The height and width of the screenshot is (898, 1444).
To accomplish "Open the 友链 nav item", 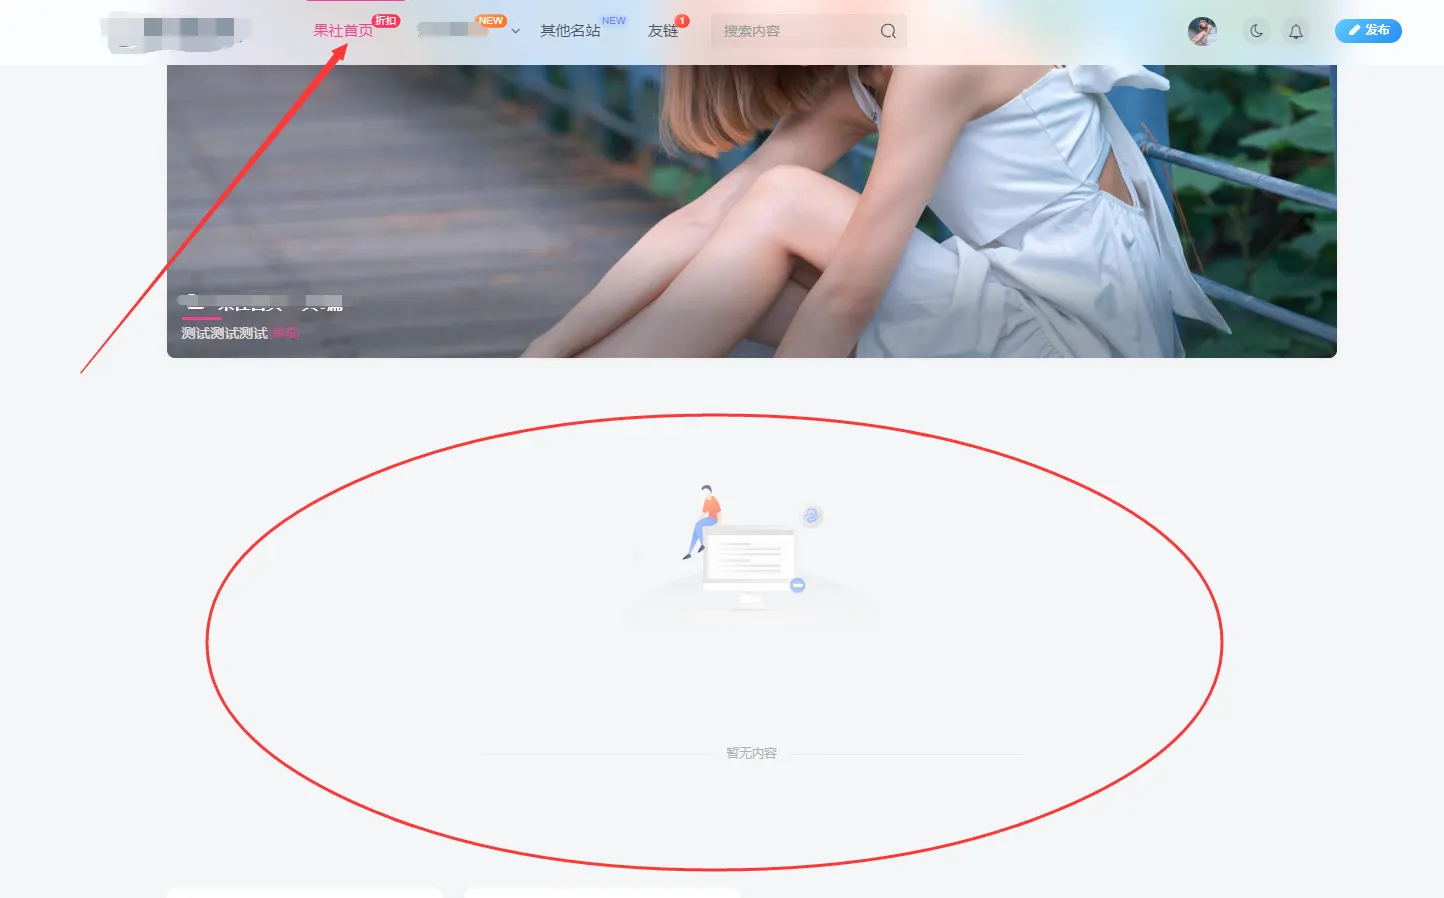I will coord(662,31).
